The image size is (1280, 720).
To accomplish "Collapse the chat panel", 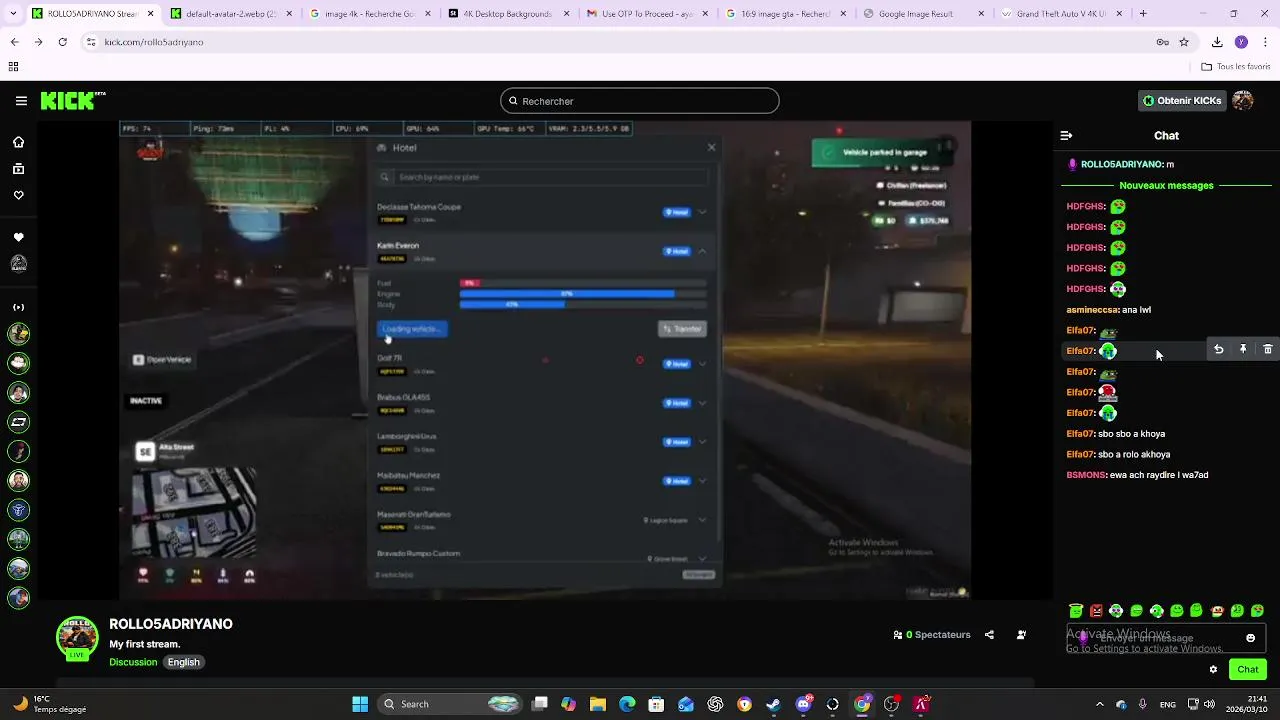I will [x=1066, y=135].
